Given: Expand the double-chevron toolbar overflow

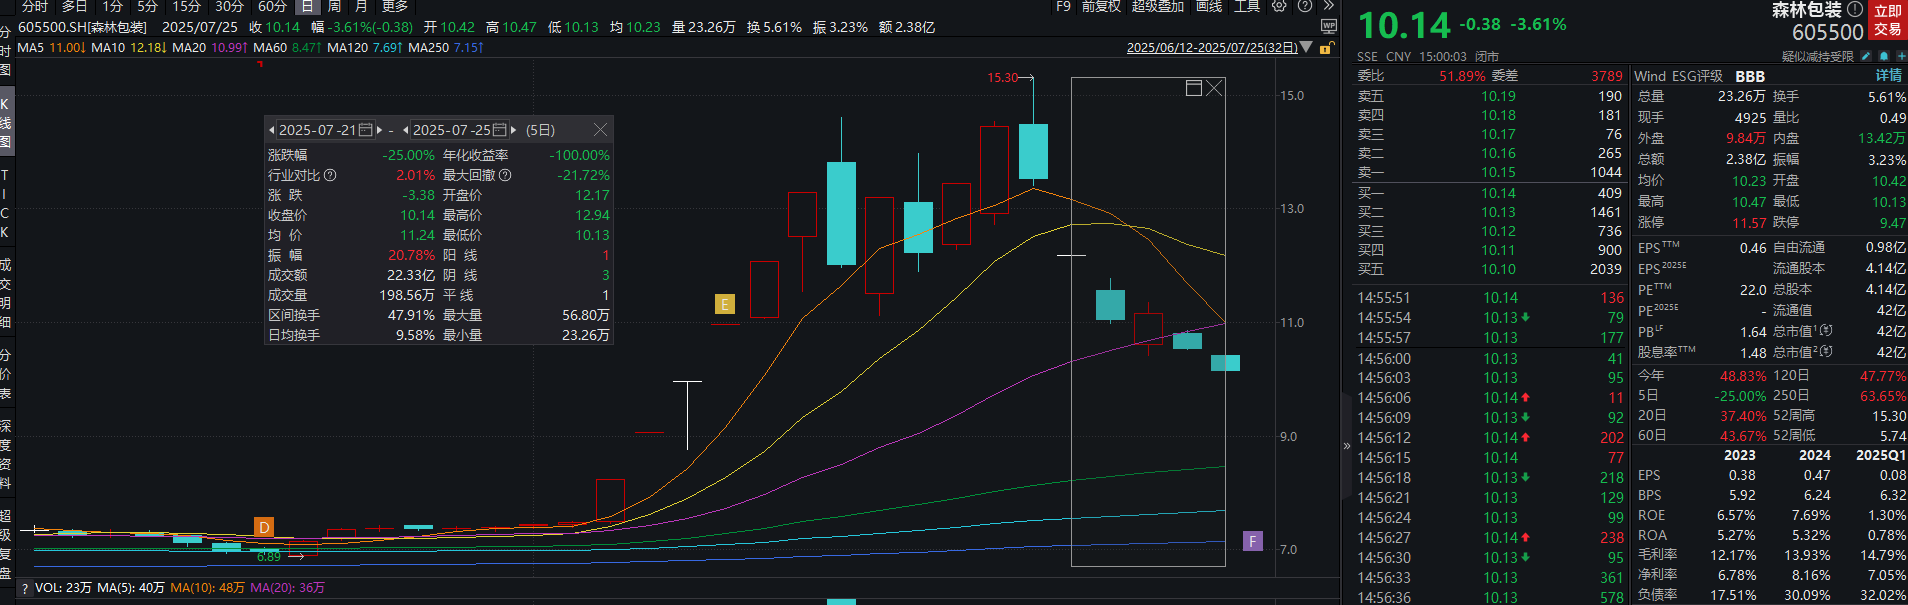Looking at the screenshot, I should pos(1328,6).
